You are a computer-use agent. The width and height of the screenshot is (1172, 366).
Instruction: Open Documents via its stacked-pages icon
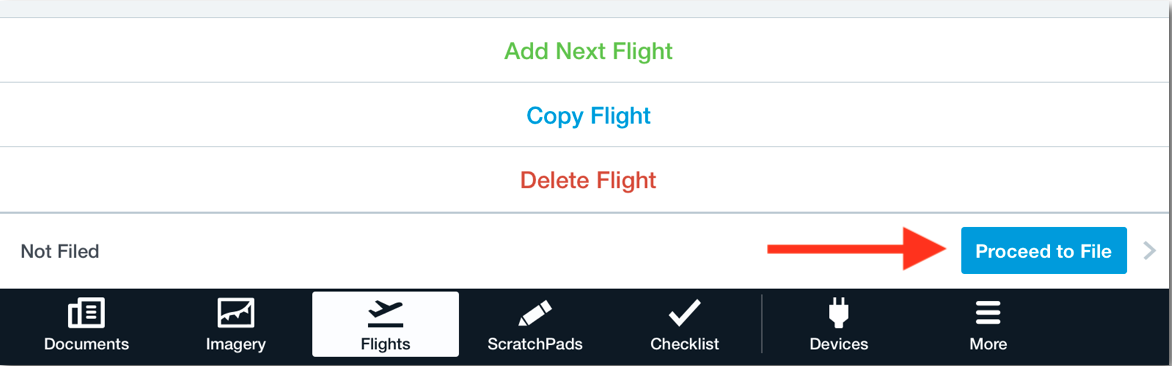(x=87, y=313)
